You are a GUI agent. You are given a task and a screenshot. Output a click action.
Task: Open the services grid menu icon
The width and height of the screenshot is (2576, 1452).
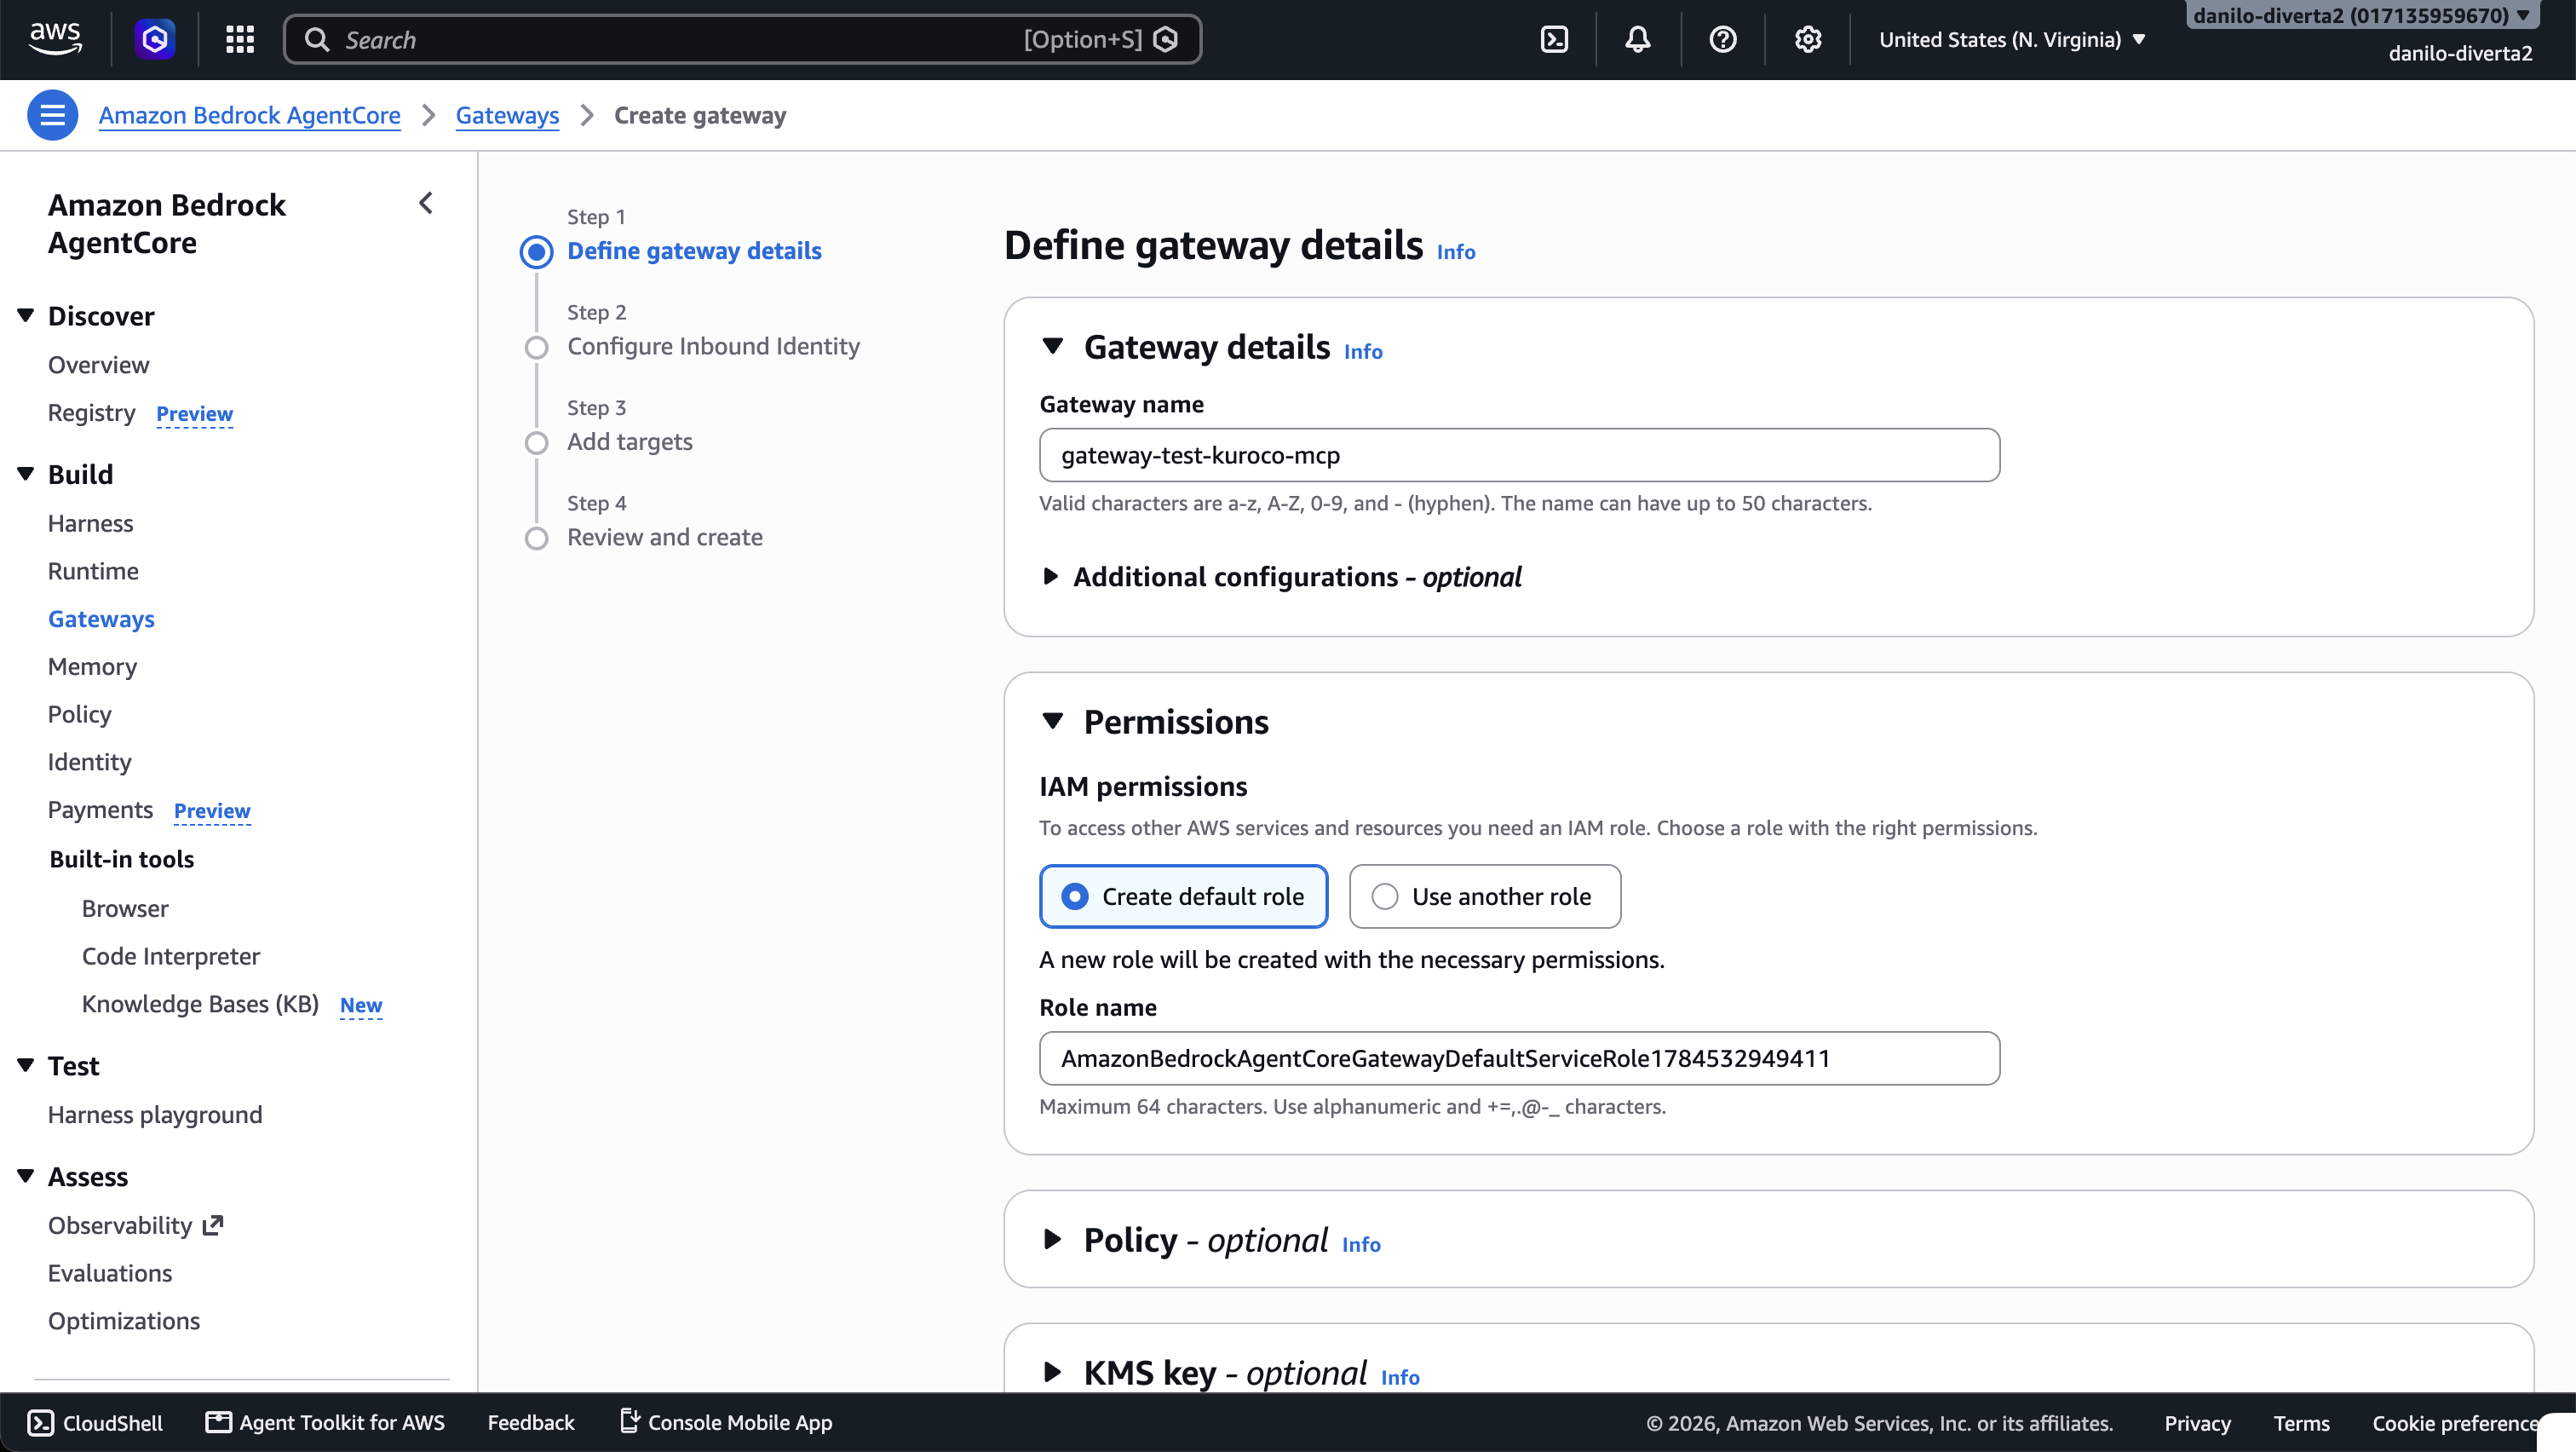coord(240,39)
